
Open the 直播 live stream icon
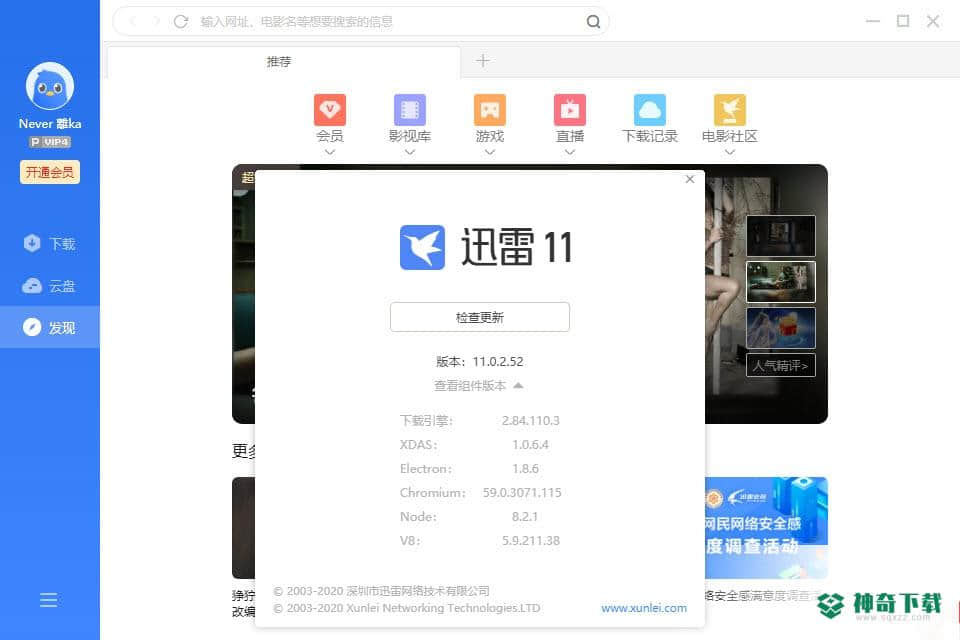tap(569, 110)
